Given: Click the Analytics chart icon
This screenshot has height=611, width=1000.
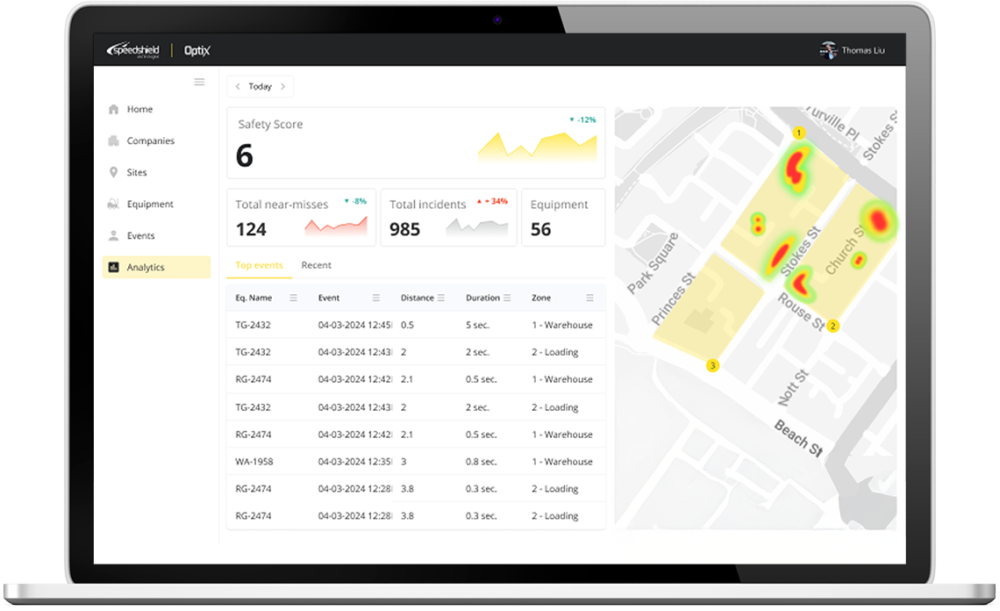Looking at the screenshot, I should pos(114,267).
